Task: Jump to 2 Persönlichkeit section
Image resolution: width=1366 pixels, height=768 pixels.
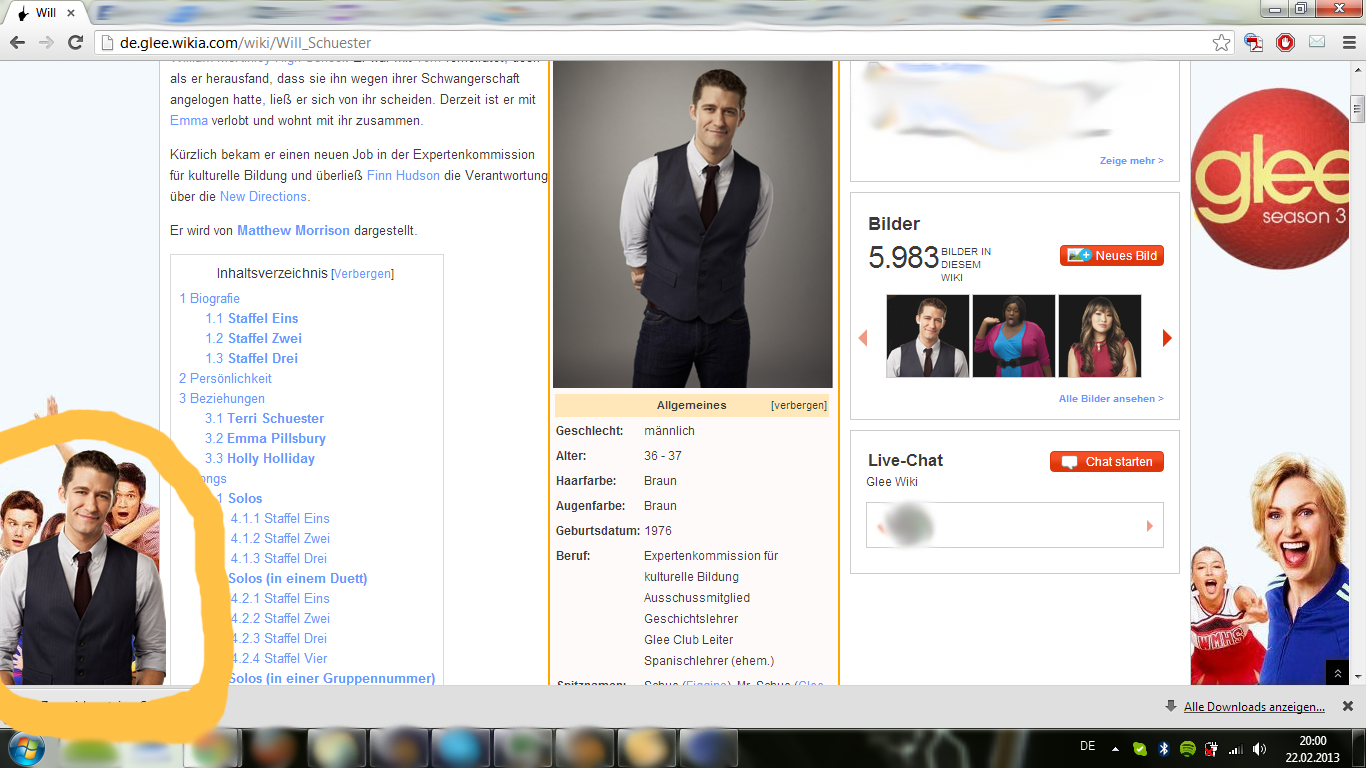Action: point(225,378)
